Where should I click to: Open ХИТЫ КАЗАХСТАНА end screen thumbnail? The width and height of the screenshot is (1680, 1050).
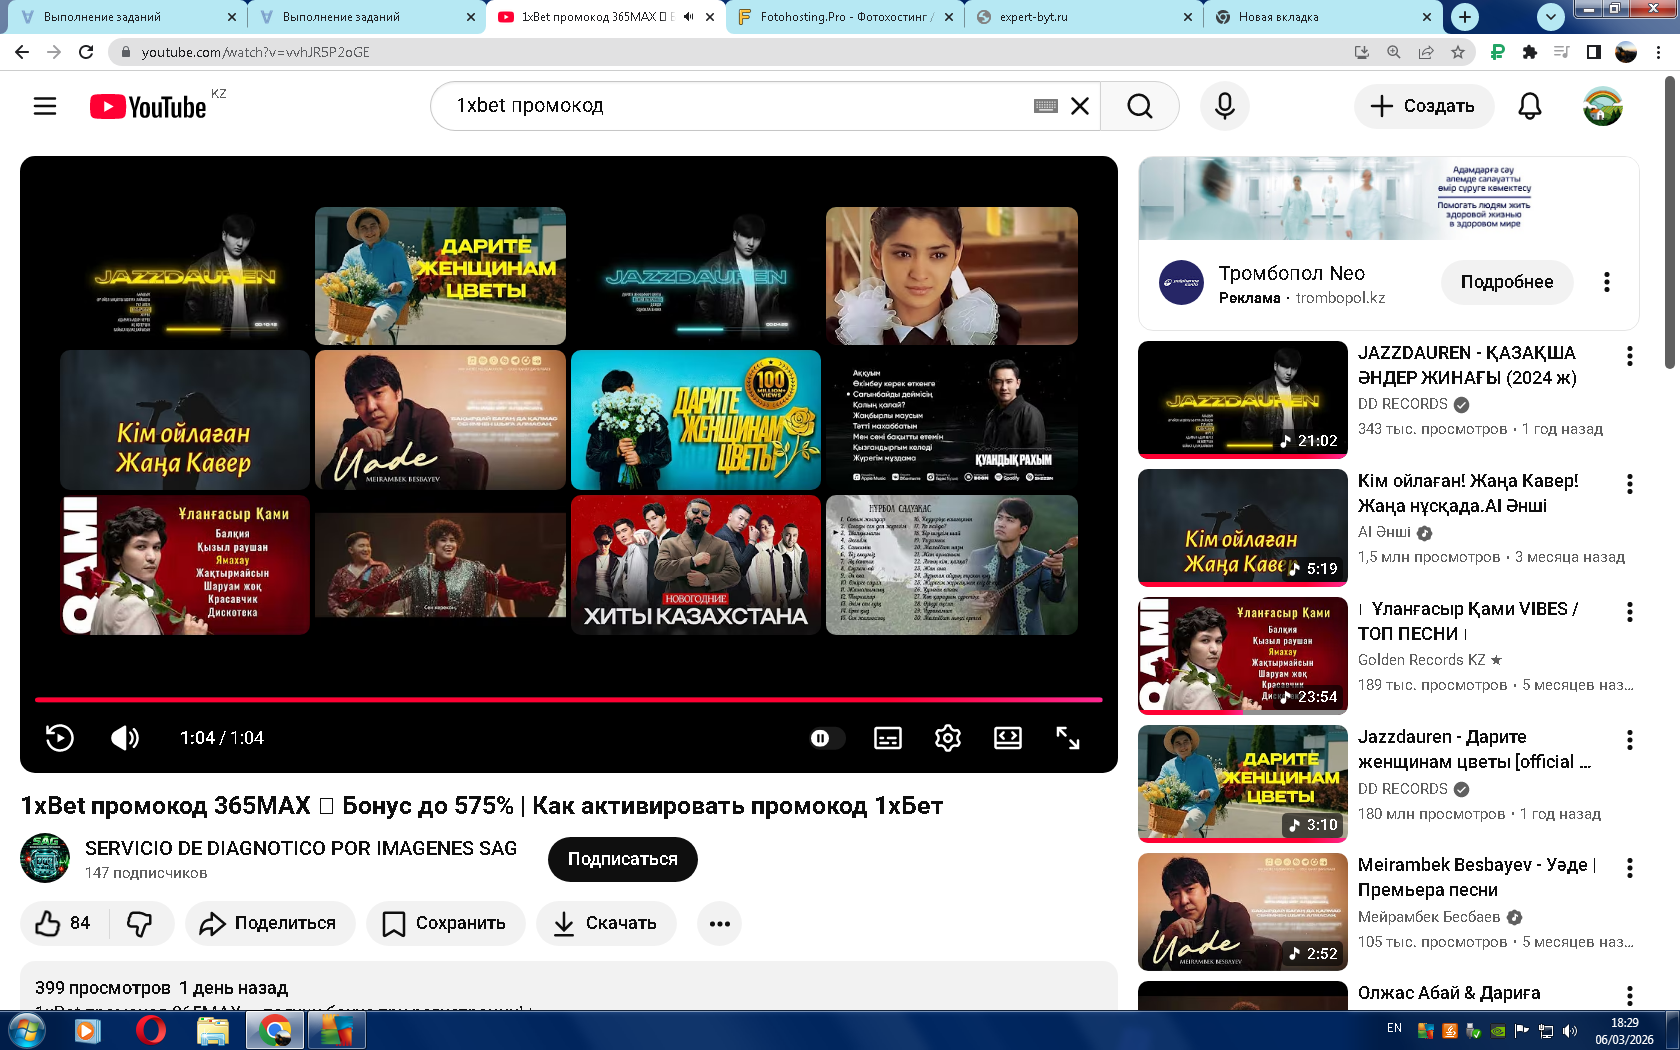pyautogui.click(x=696, y=565)
